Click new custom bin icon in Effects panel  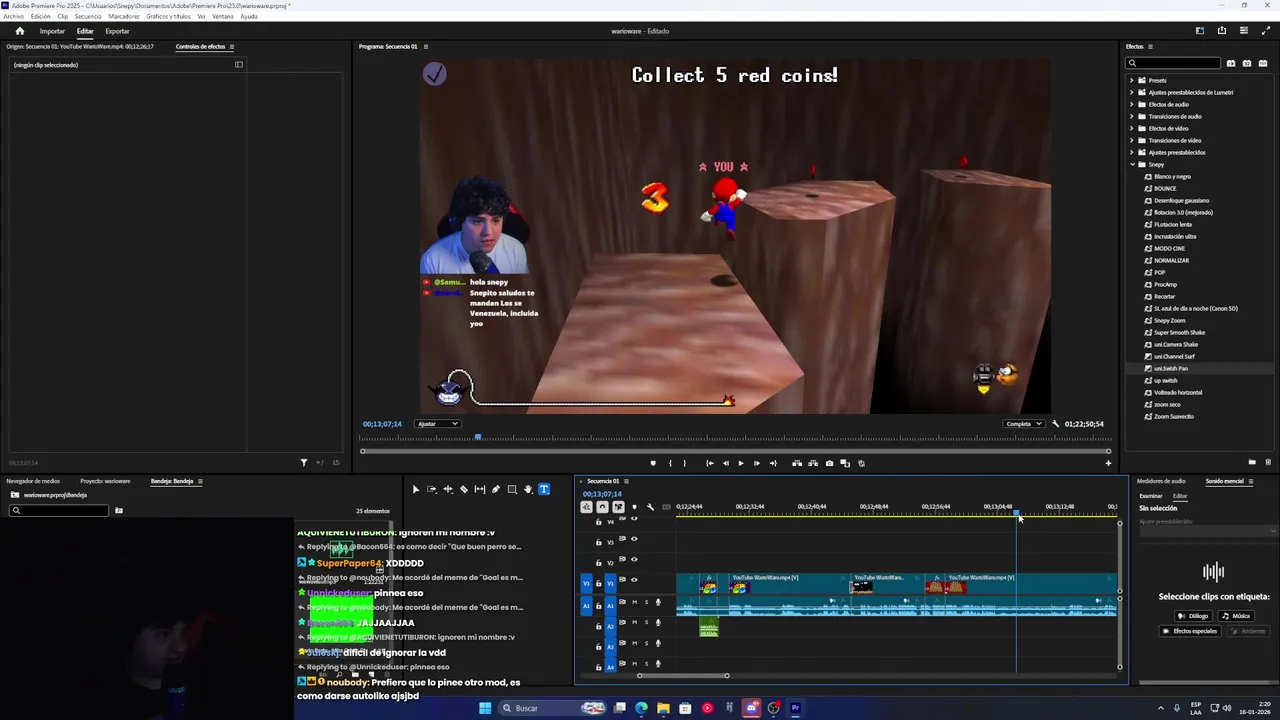(x=1252, y=462)
